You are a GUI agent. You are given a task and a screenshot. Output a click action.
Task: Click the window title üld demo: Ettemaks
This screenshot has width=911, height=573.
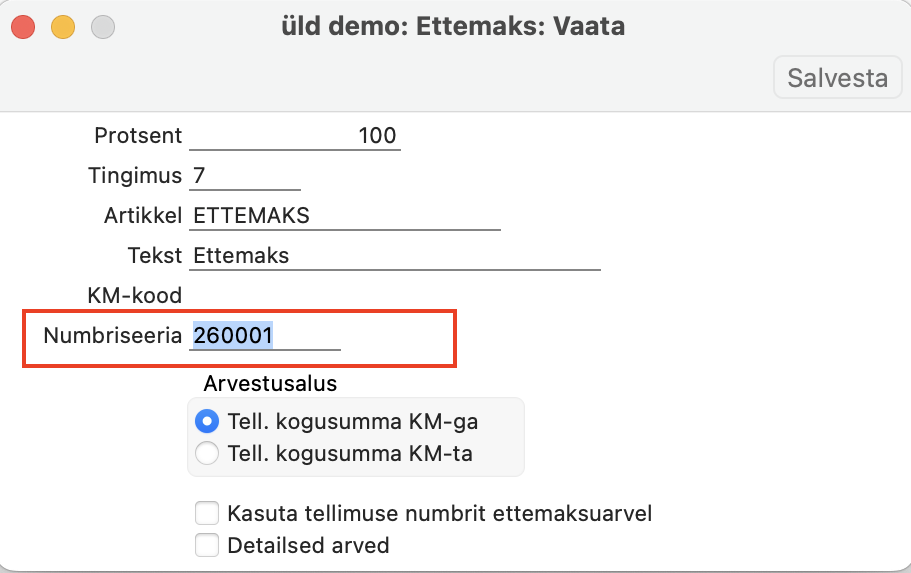(x=454, y=27)
